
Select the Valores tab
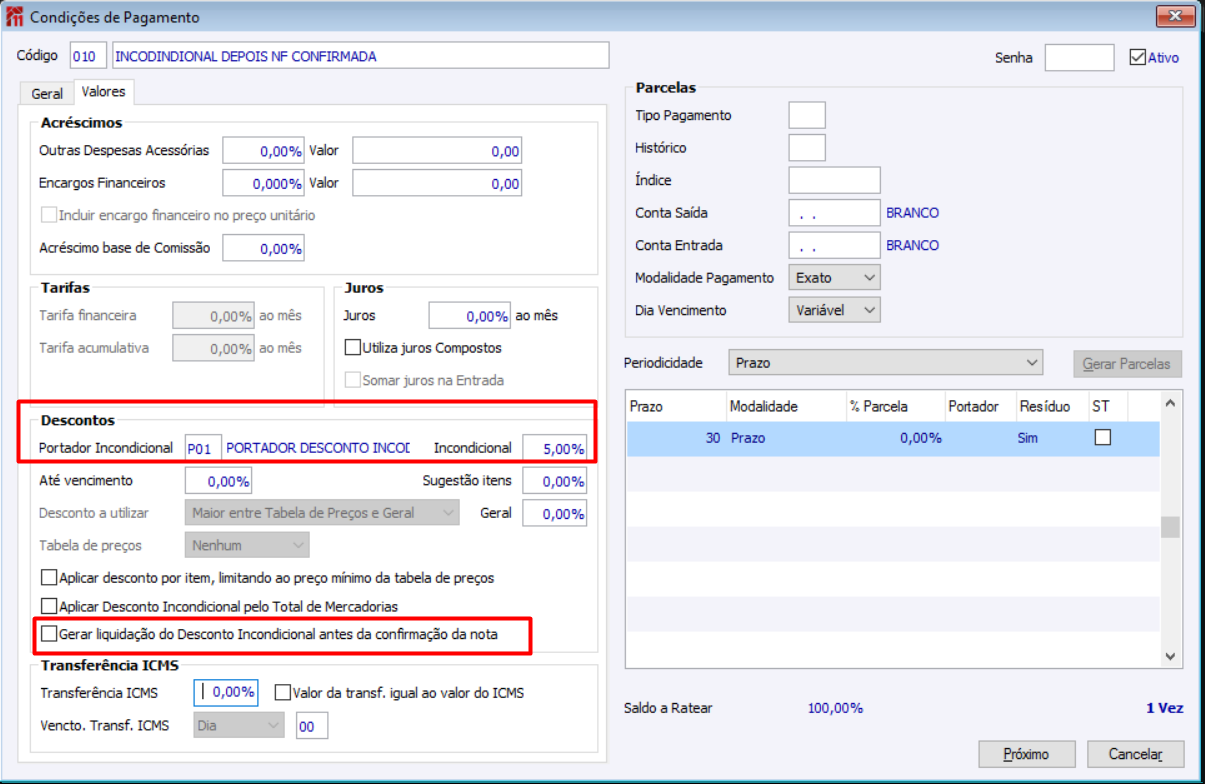(x=104, y=91)
